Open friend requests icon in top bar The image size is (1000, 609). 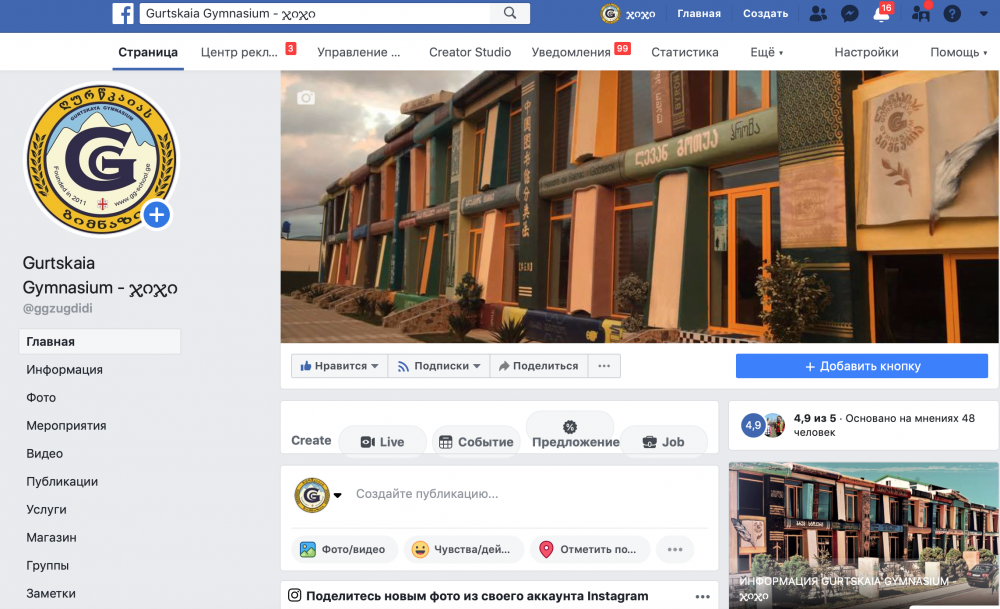point(819,14)
